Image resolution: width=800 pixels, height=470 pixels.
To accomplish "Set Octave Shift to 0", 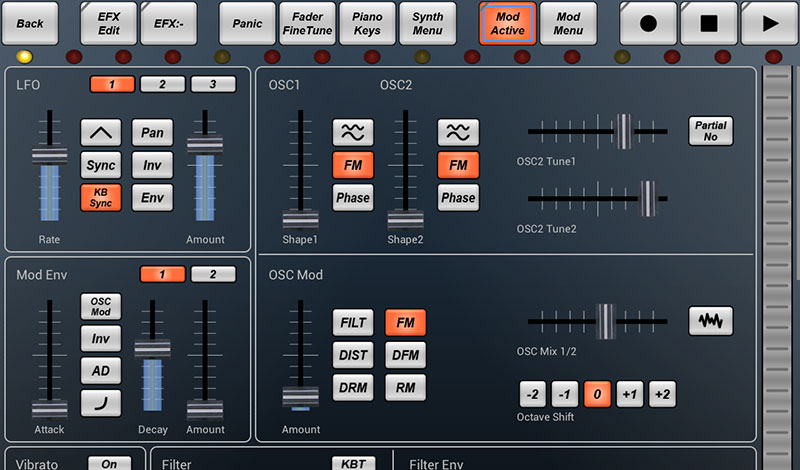I will (x=597, y=394).
